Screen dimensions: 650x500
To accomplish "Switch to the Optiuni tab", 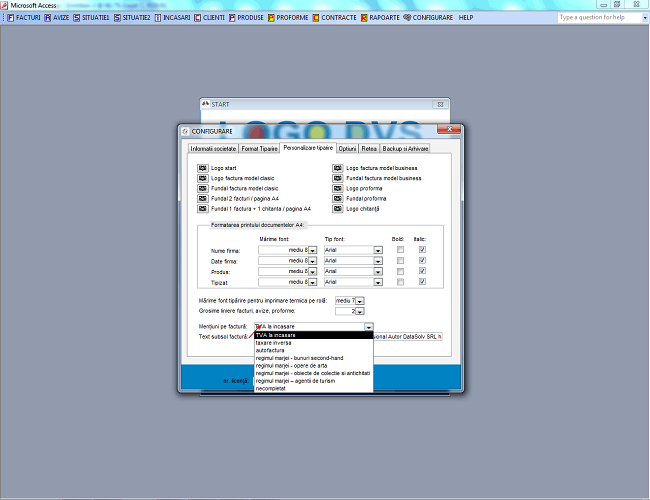I will click(347, 148).
